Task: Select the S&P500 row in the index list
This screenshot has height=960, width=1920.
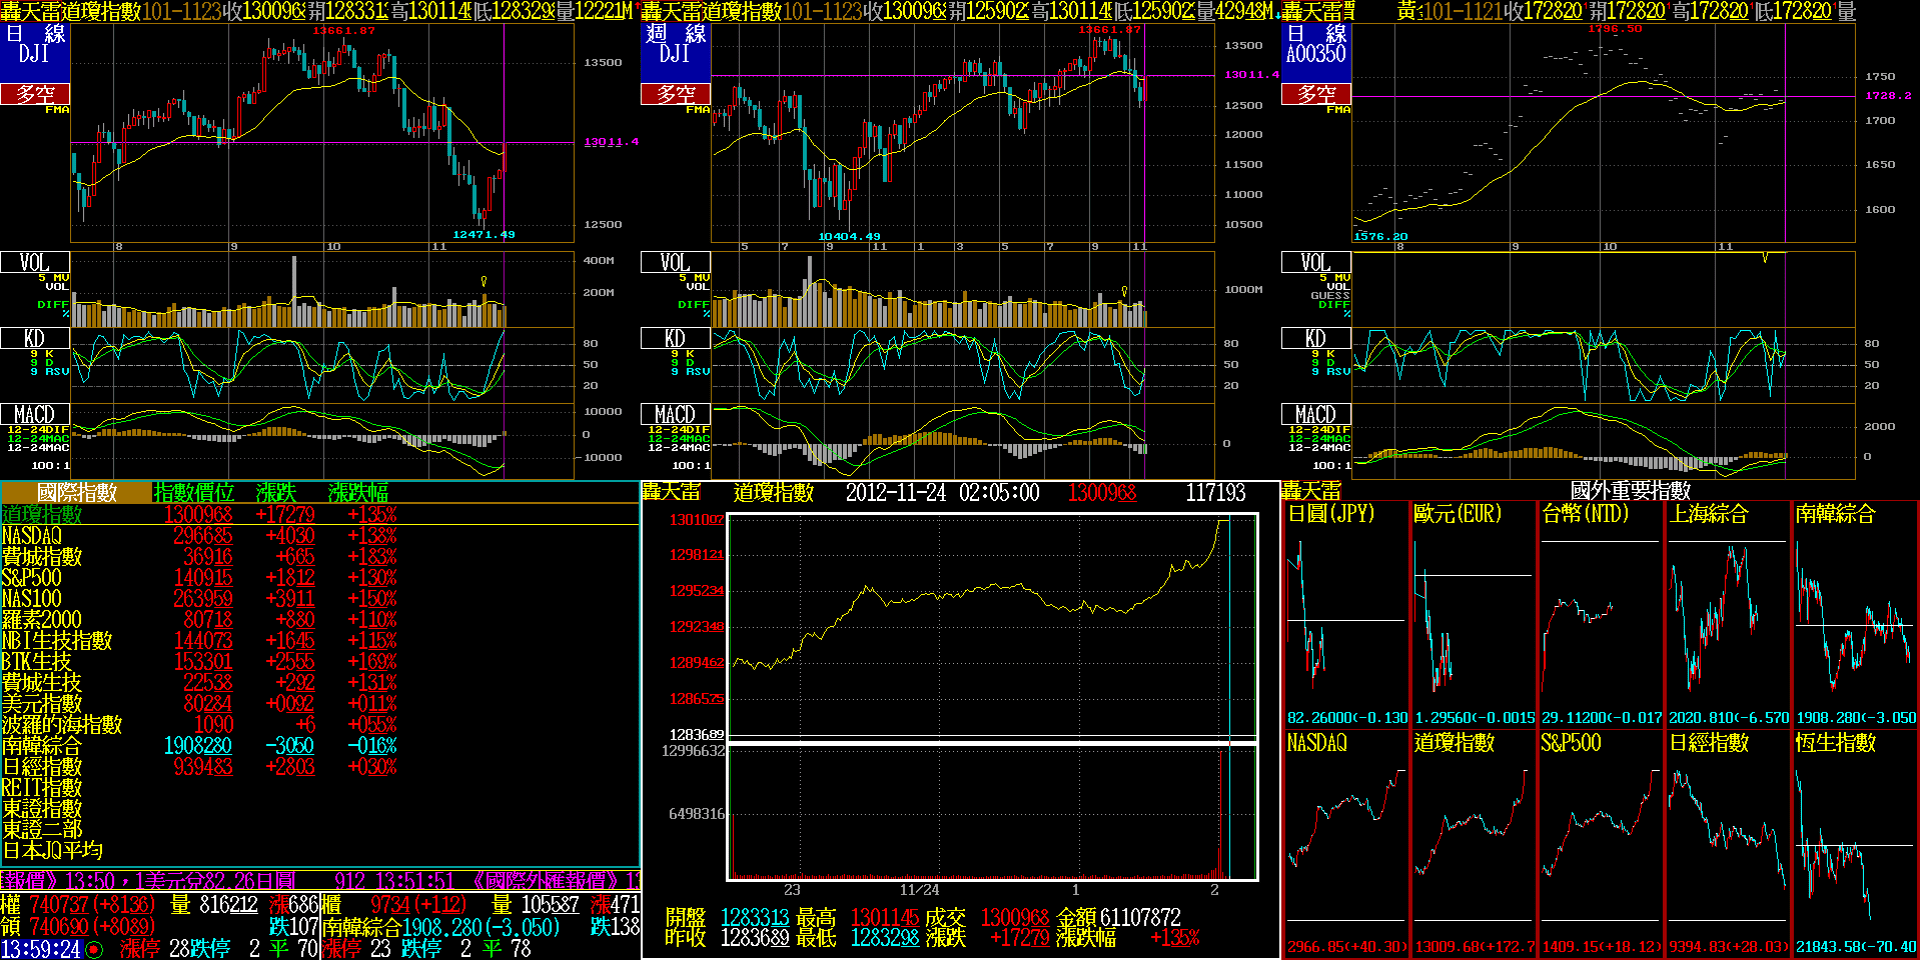Action: pyautogui.click(x=320, y=577)
